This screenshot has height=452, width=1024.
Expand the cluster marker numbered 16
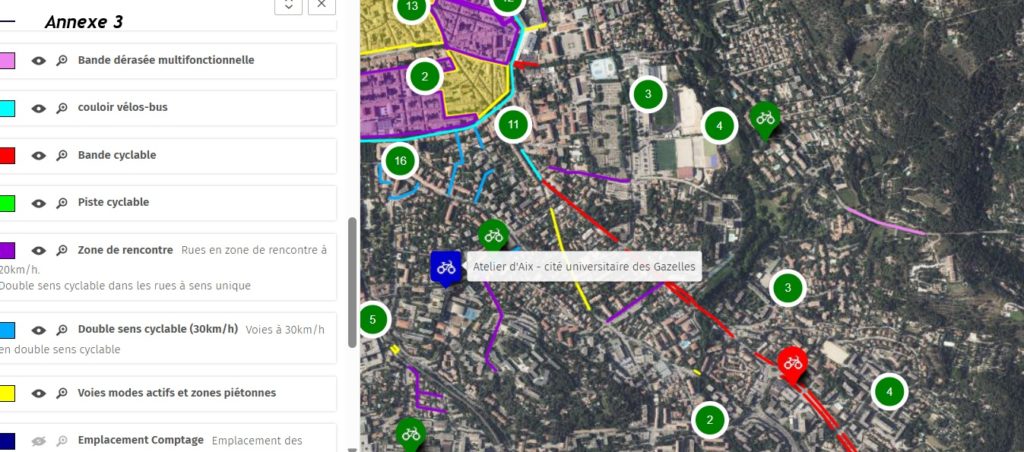click(400, 160)
